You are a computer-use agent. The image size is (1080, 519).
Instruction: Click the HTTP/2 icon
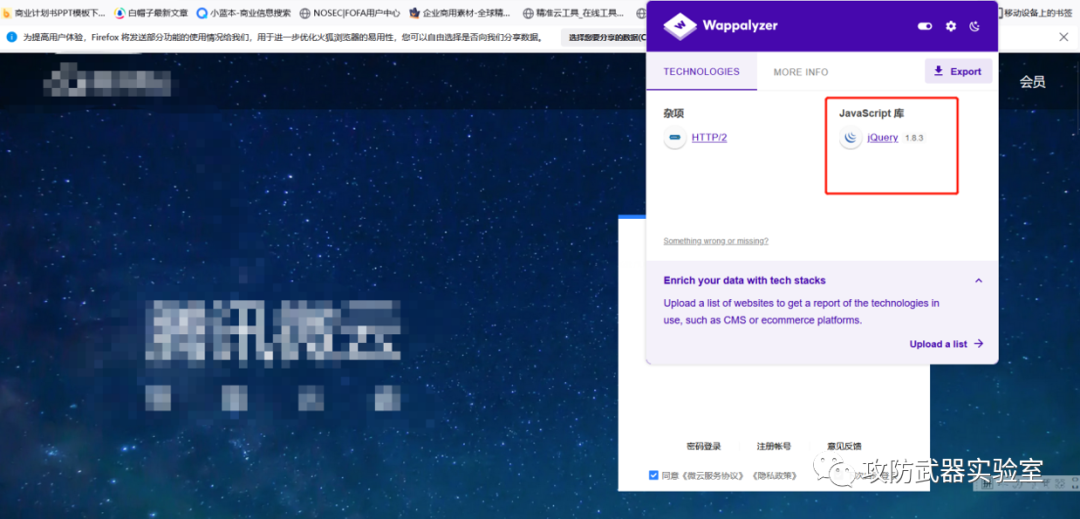coord(674,138)
